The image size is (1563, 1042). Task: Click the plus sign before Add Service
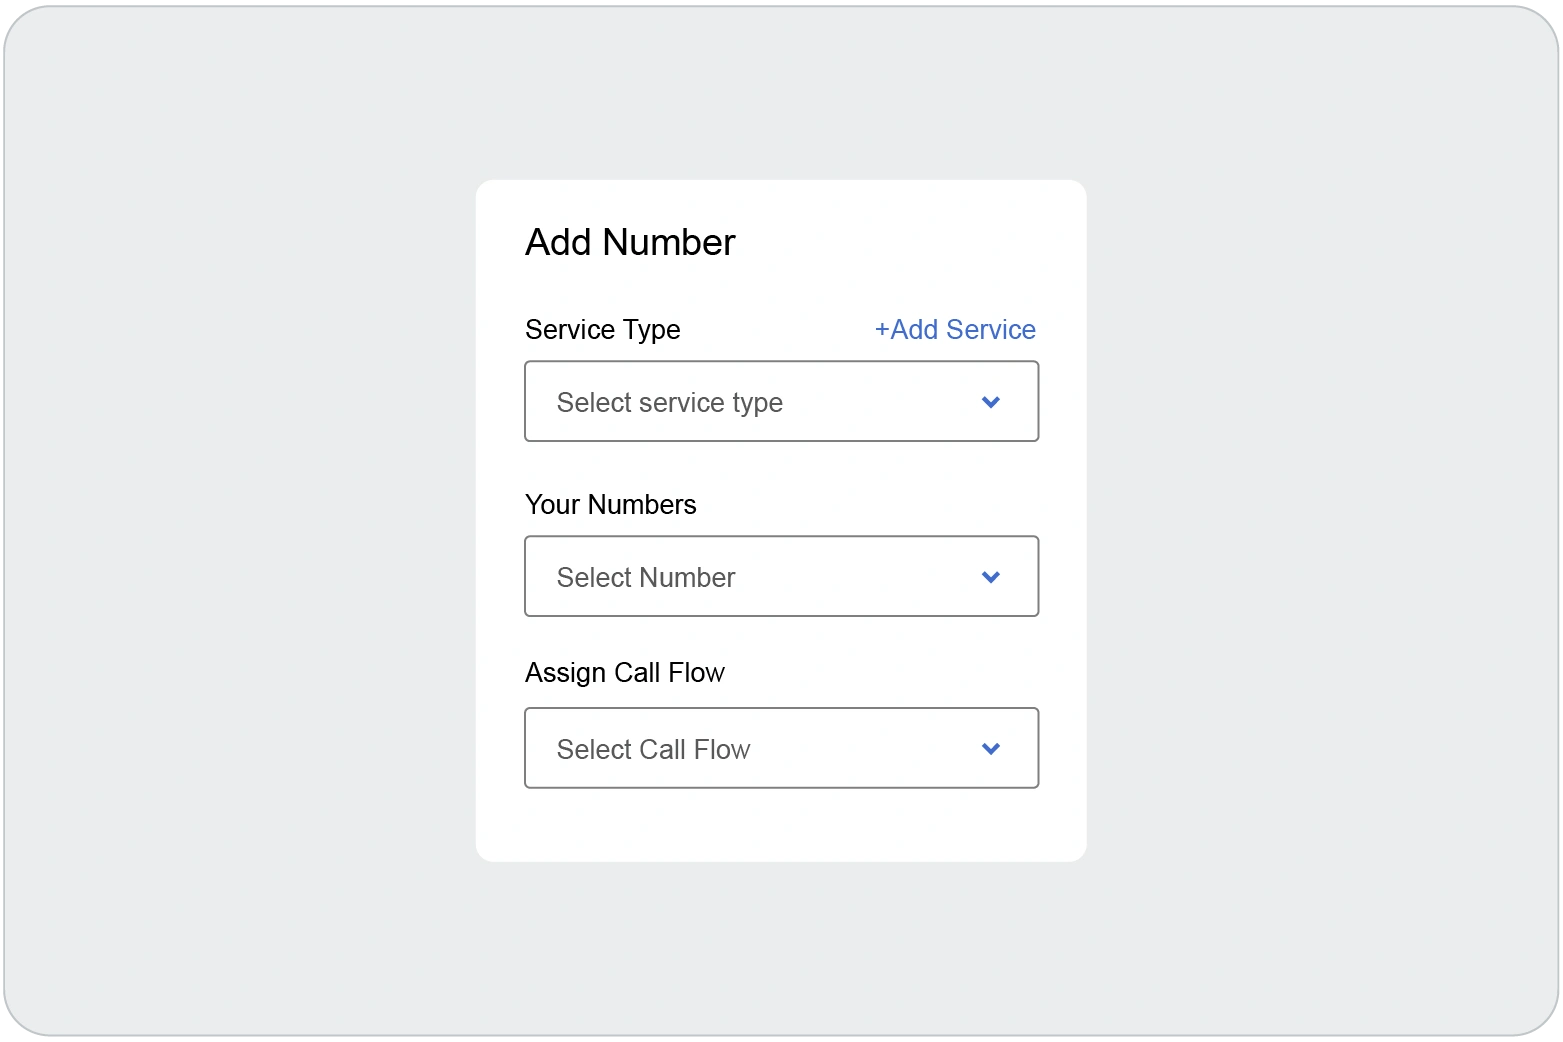(x=882, y=330)
